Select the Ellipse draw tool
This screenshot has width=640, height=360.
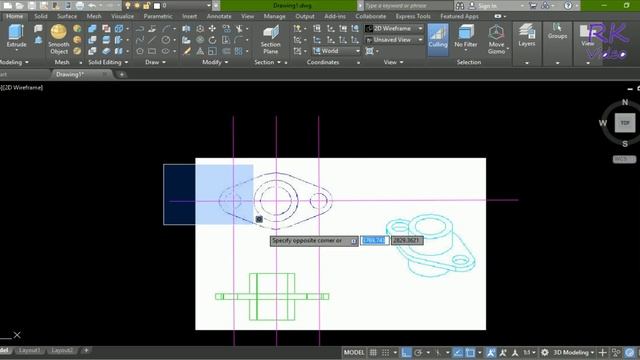(x=166, y=51)
